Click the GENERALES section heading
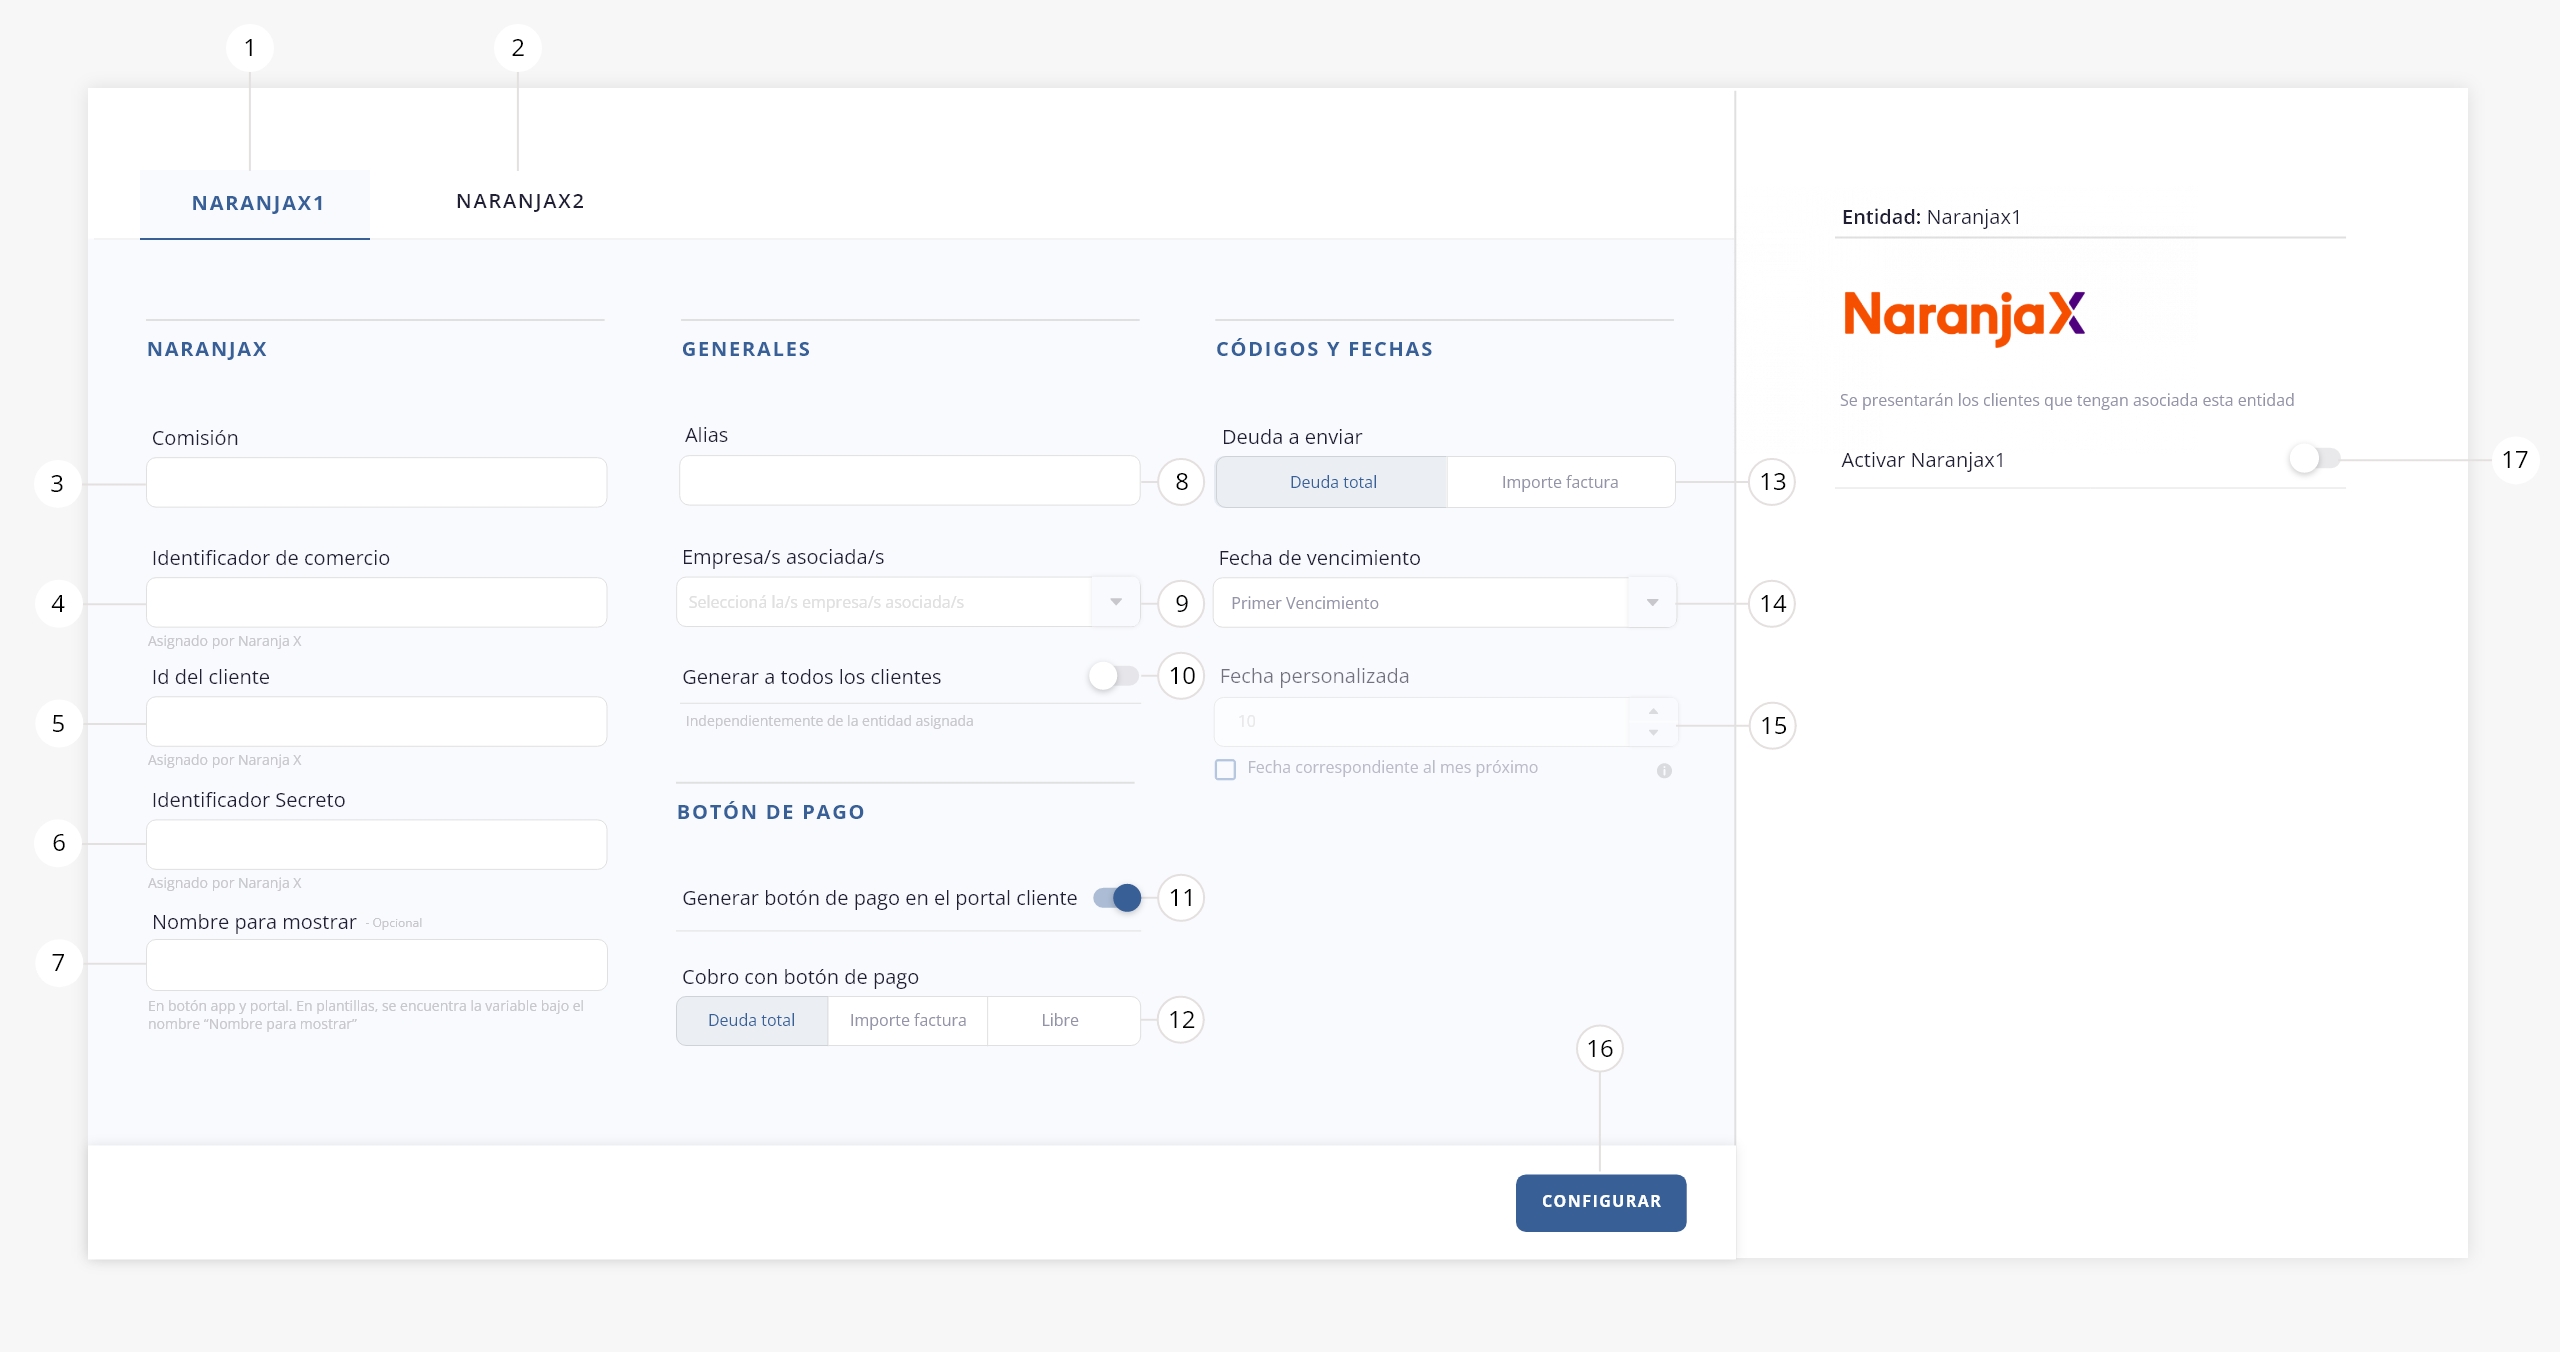Viewport: 2560px width, 1352px height. coord(746,349)
